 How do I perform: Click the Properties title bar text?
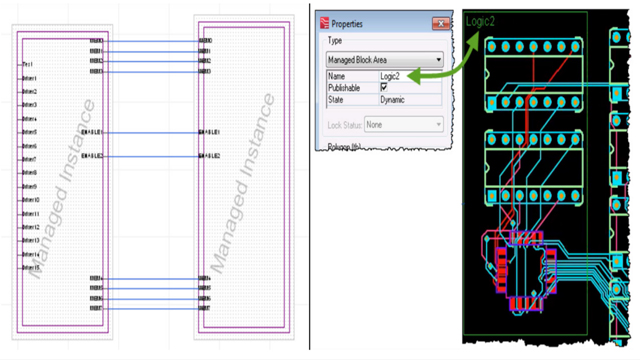347,24
